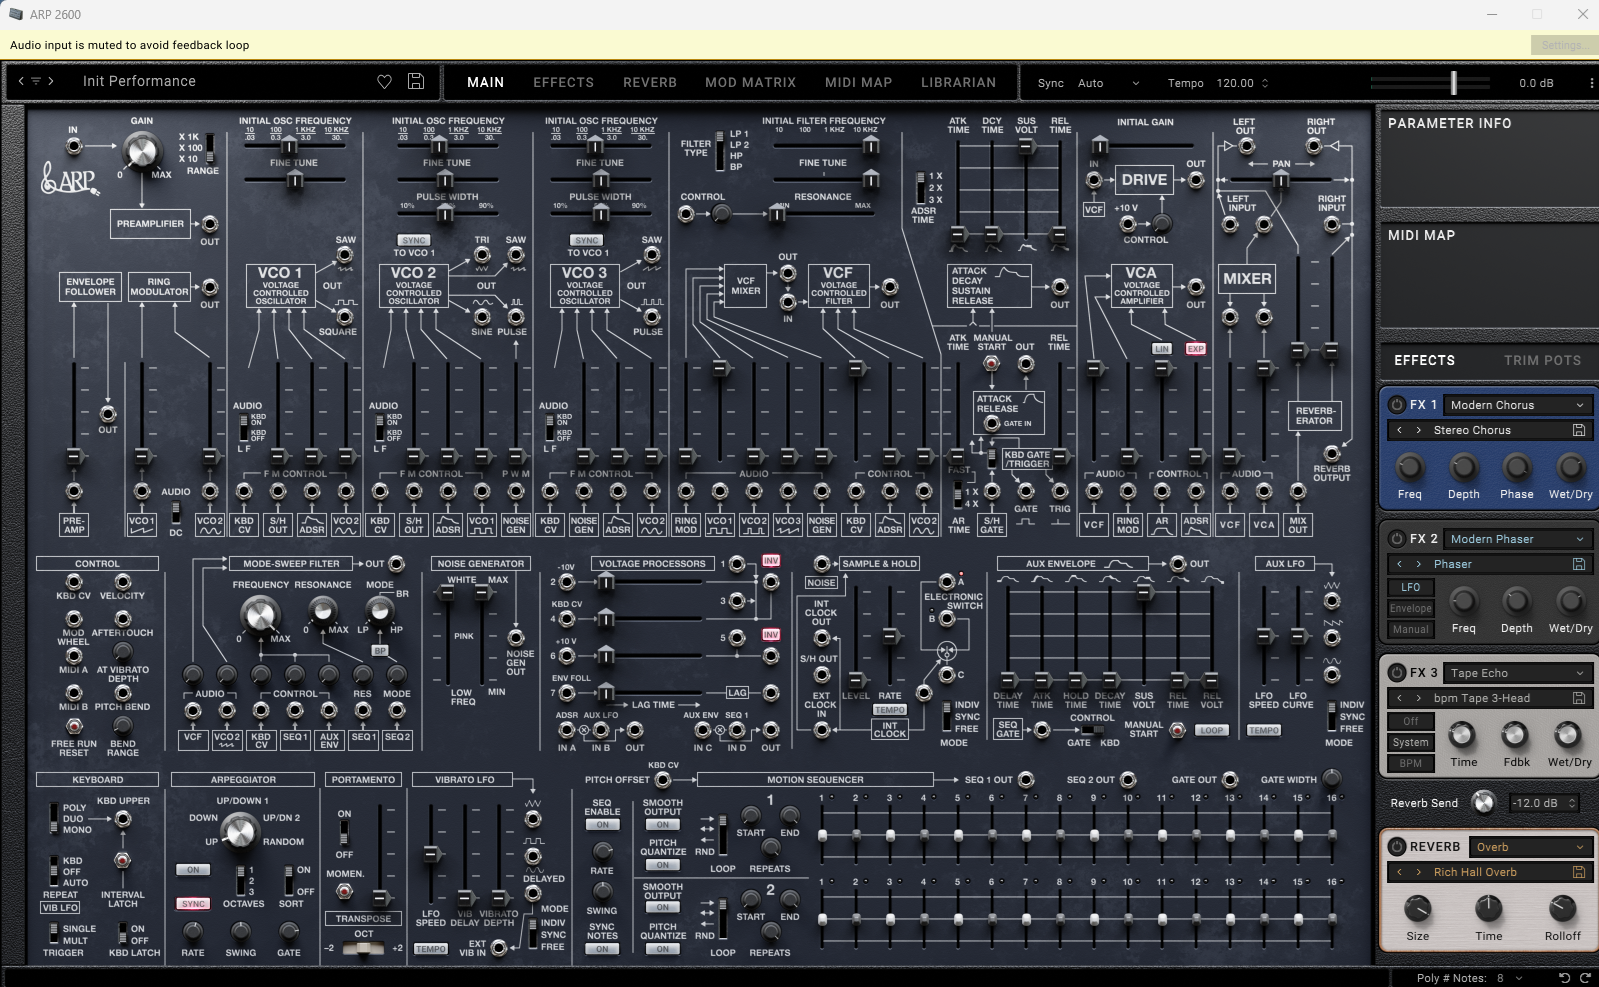Screen dimensions: 1599x987
Task: Click the FX 1 power icon
Action: click(1397, 405)
